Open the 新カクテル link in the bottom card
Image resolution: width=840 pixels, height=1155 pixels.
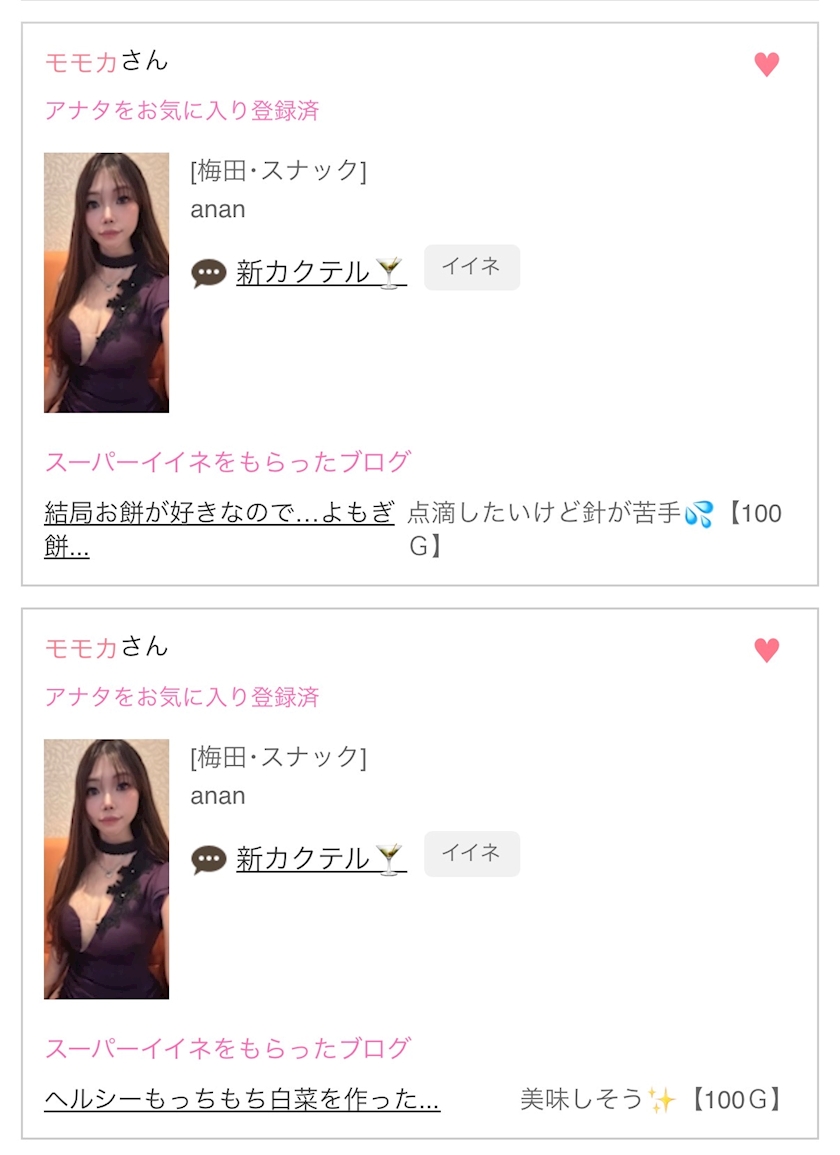coord(320,858)
